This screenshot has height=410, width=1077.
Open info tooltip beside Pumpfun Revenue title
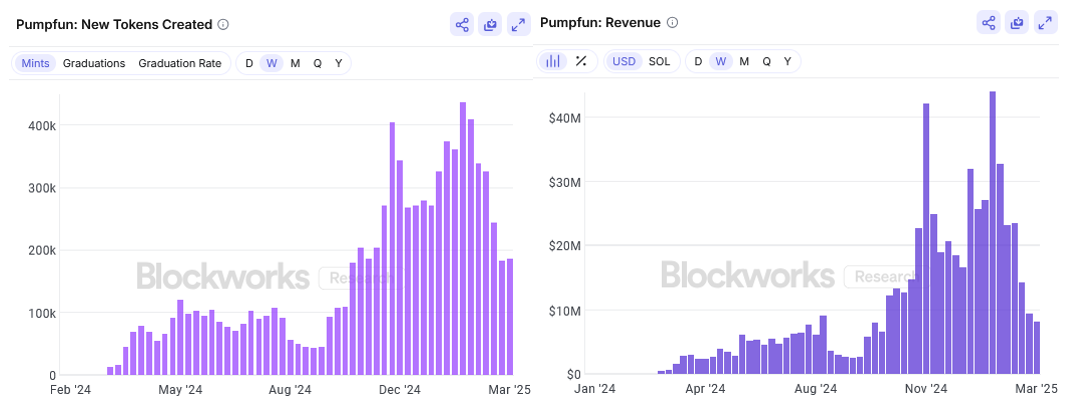coord(672,23)
